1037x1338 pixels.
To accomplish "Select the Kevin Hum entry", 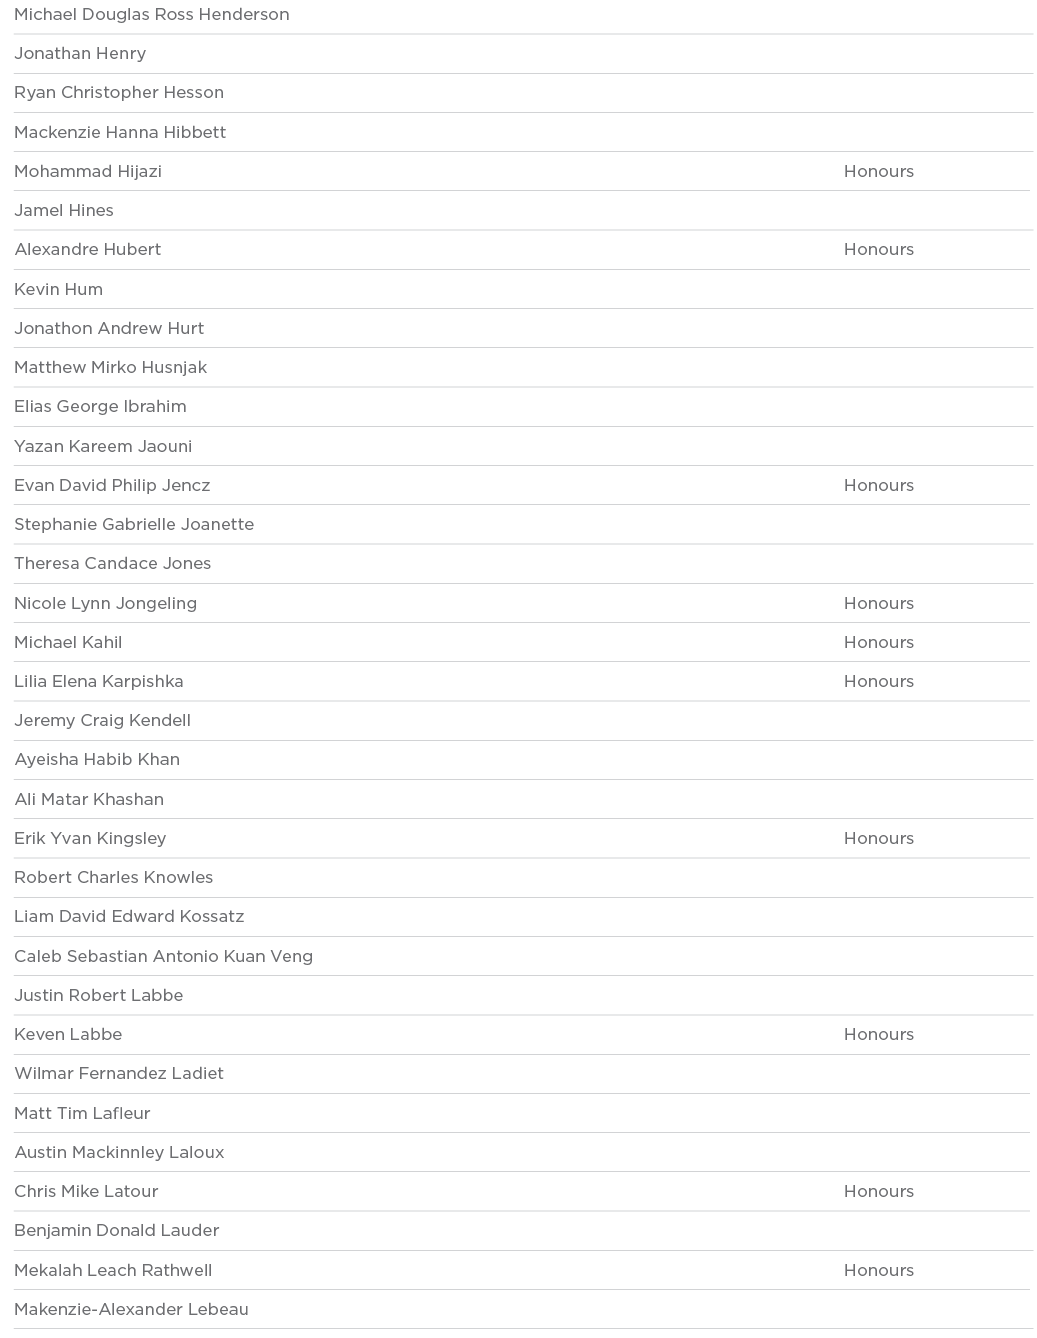I will [x=58, y=289].
